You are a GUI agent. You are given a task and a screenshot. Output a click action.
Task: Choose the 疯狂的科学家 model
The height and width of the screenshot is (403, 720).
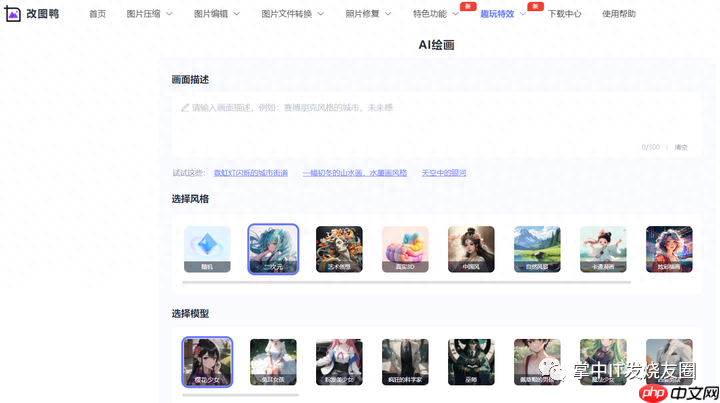[405, 362]
